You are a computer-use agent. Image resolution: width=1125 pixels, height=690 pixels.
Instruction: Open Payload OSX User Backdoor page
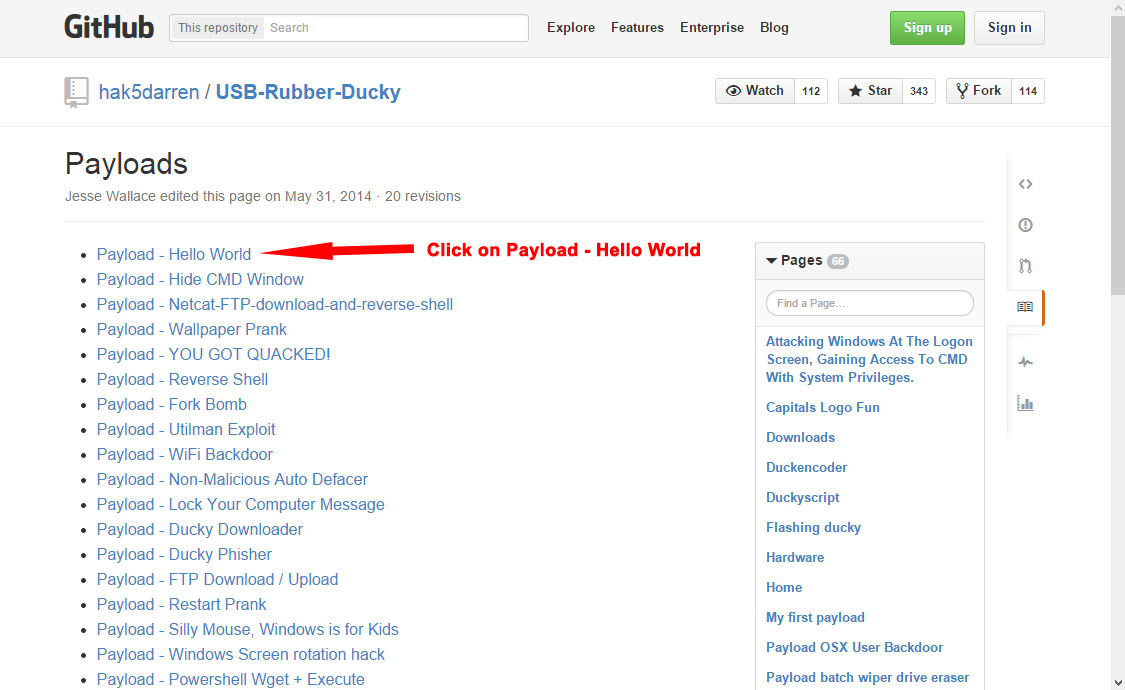tap(854, 648)
